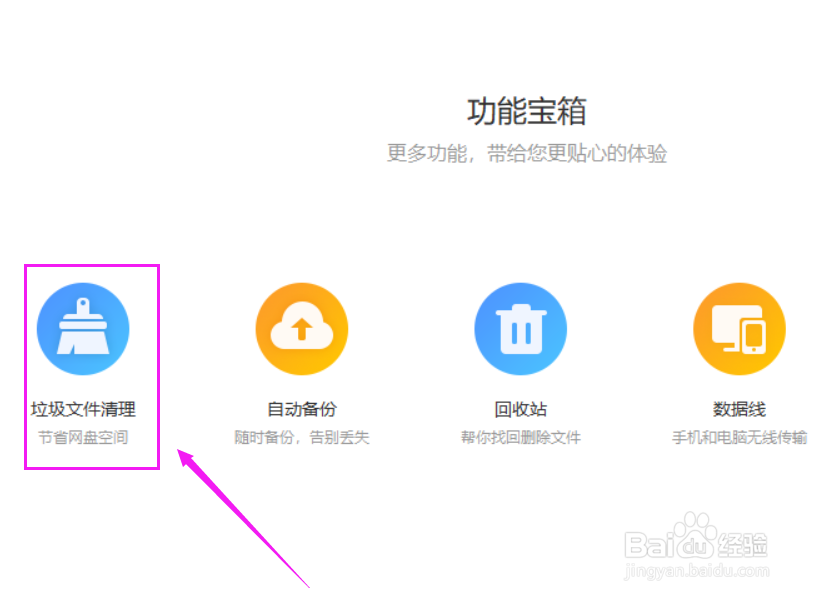
Task: Click the 随时备份，告别丢失 description
Action: [301, 436]
